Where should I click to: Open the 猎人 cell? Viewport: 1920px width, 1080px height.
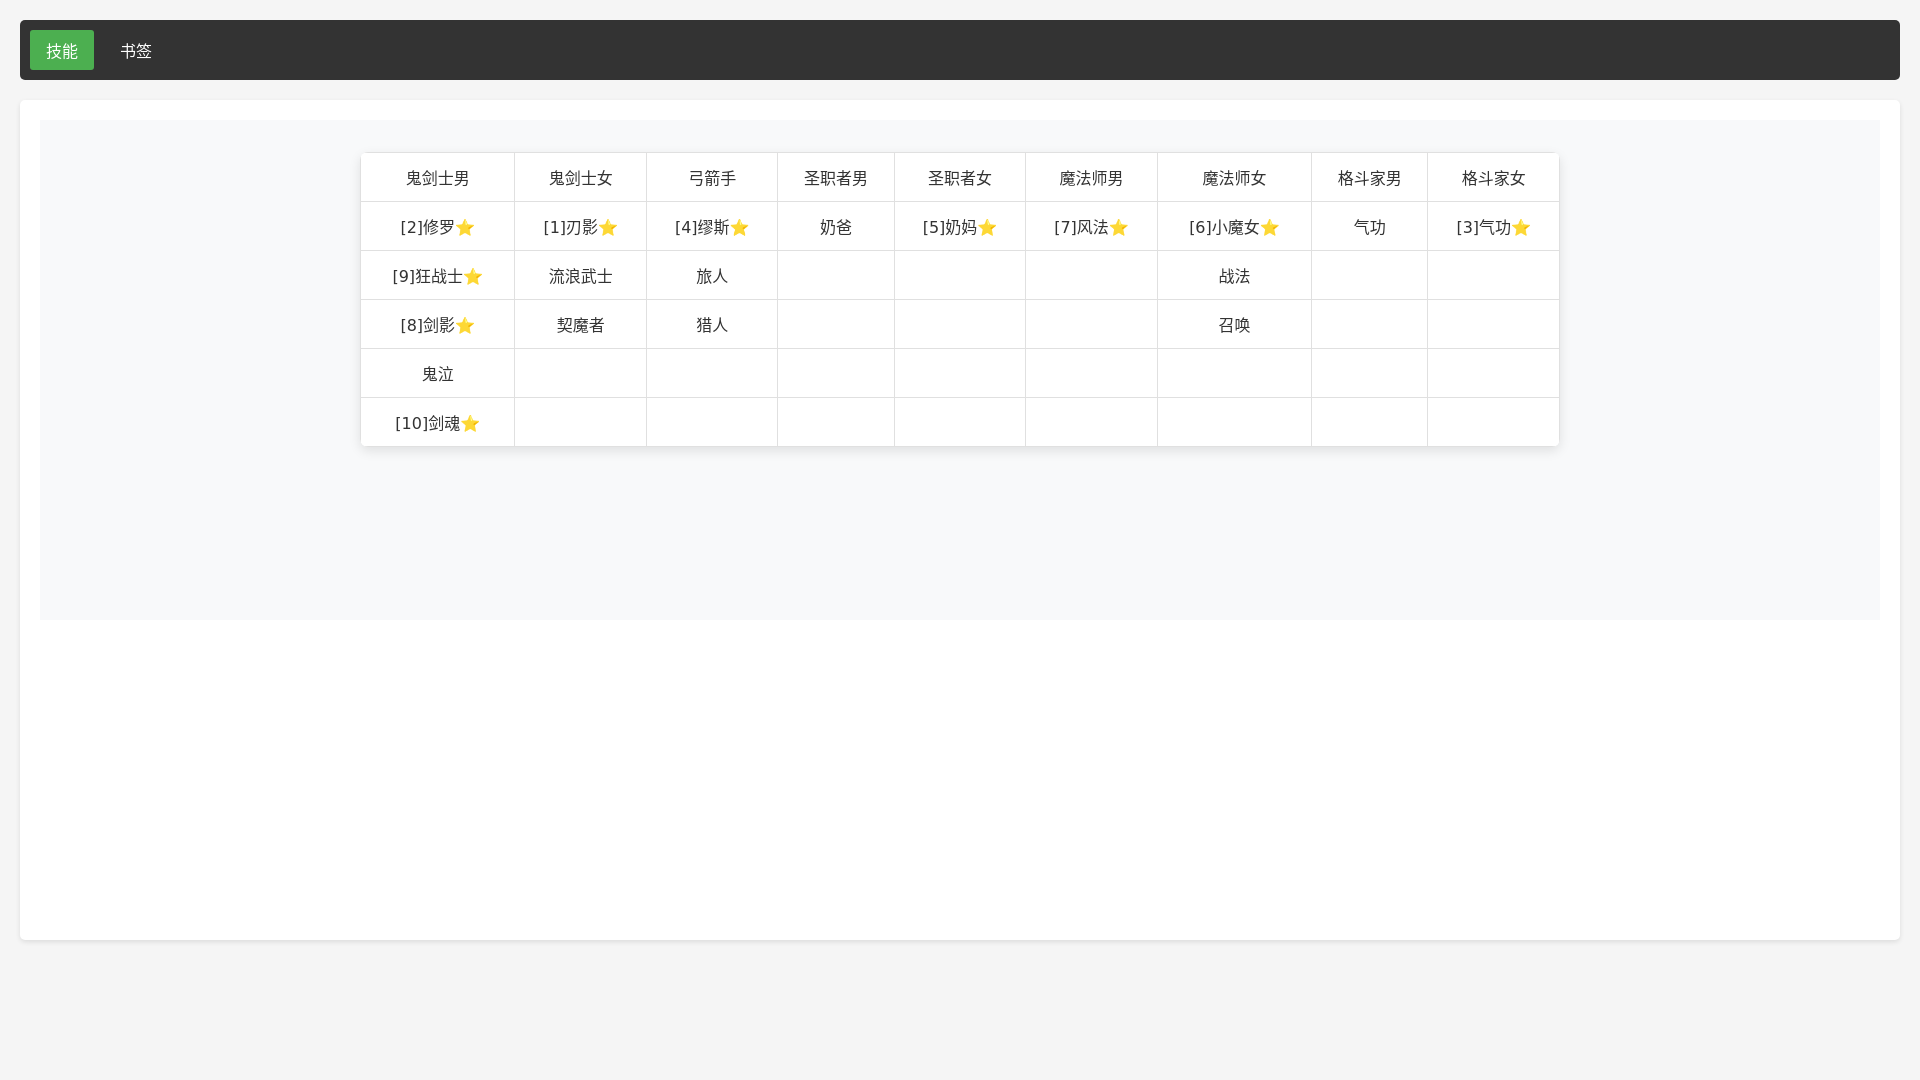[712, 325]
